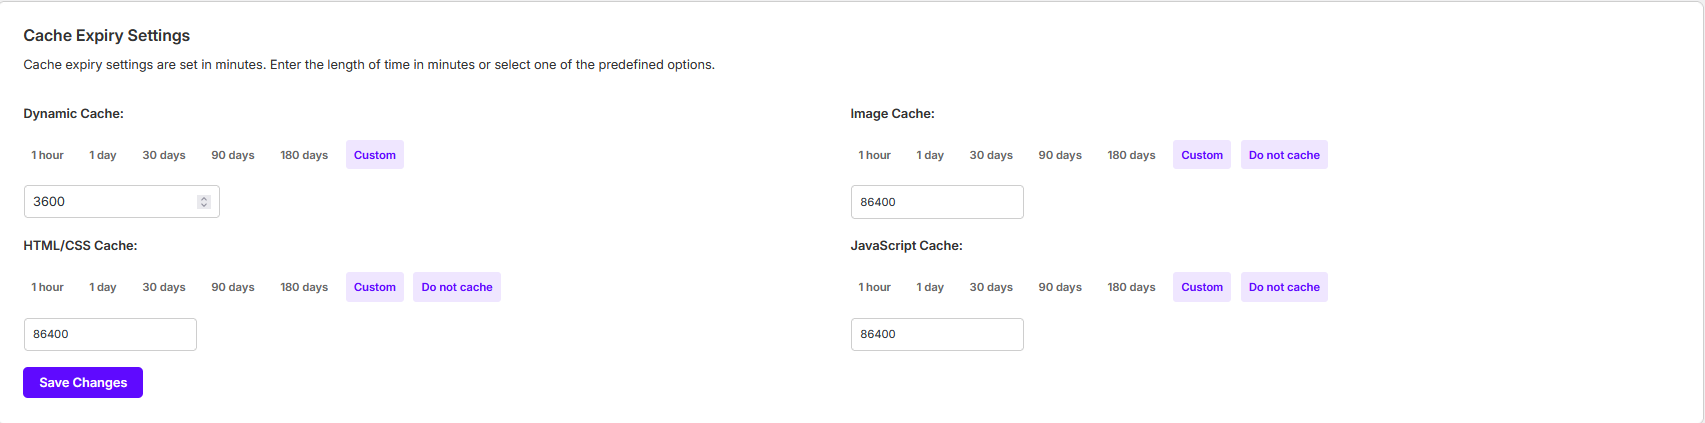Click the HTML/CSS Cache value input
This screenshot has width=1705, height=423.
click(x=110, y=334)
